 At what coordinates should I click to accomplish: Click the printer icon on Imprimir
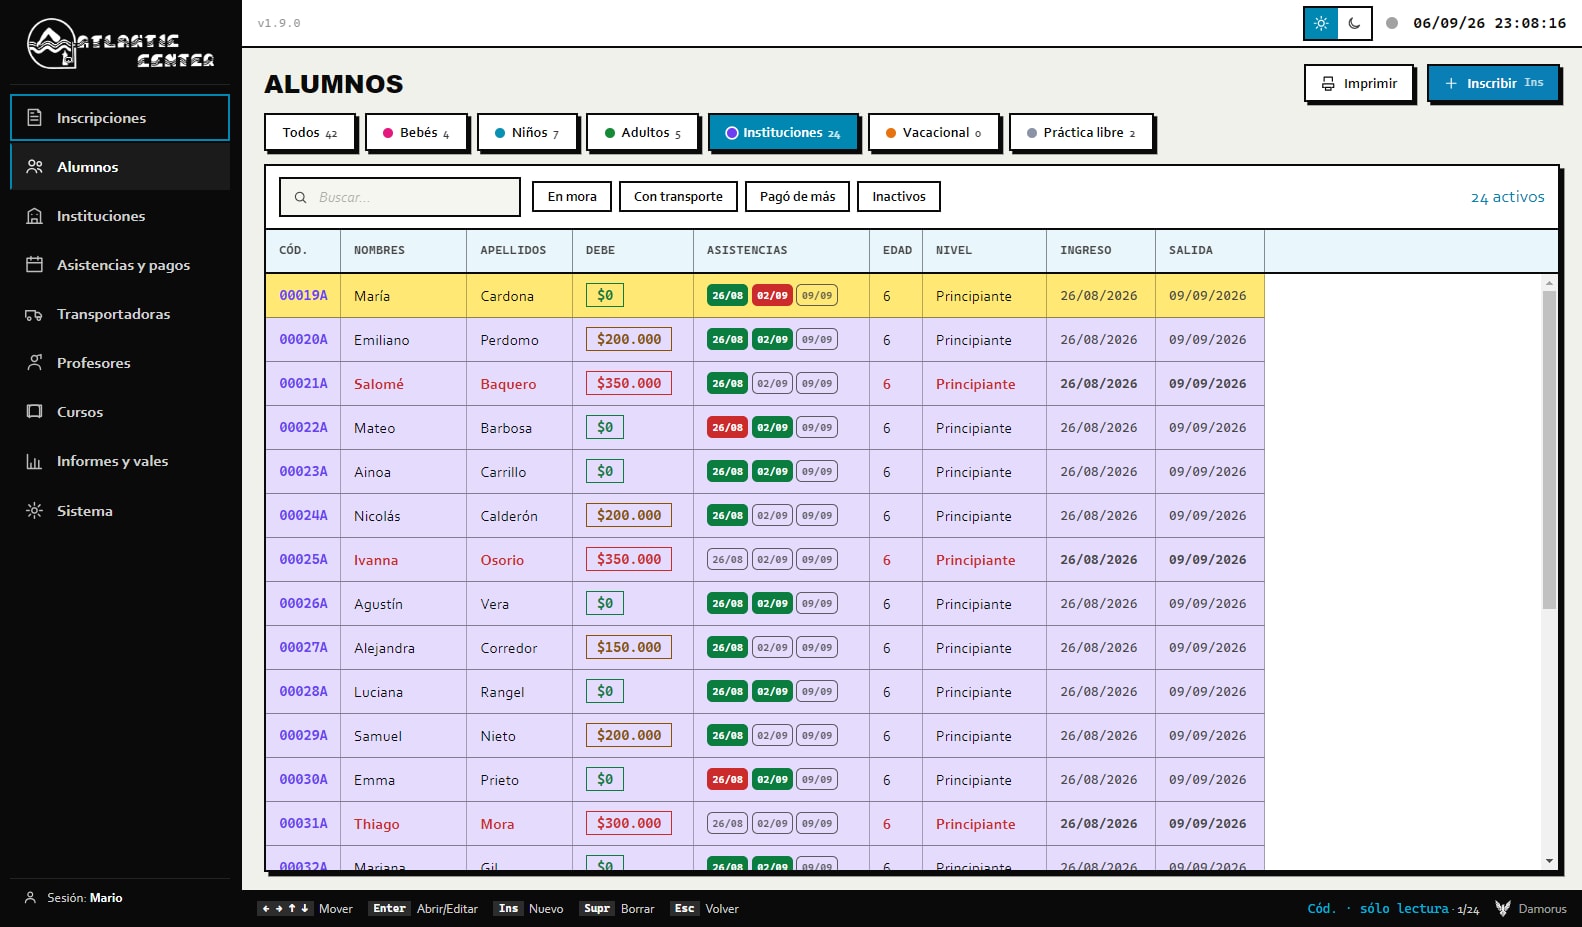tap(1328, 84)
